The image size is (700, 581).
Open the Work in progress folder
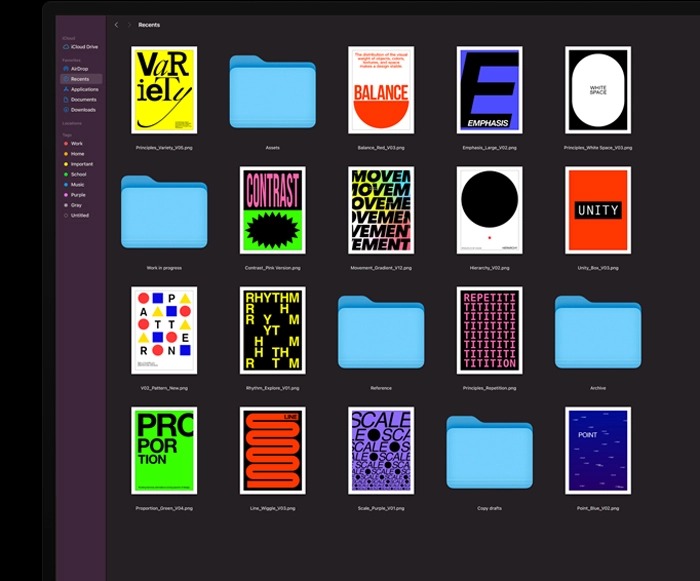coord(164,210)
